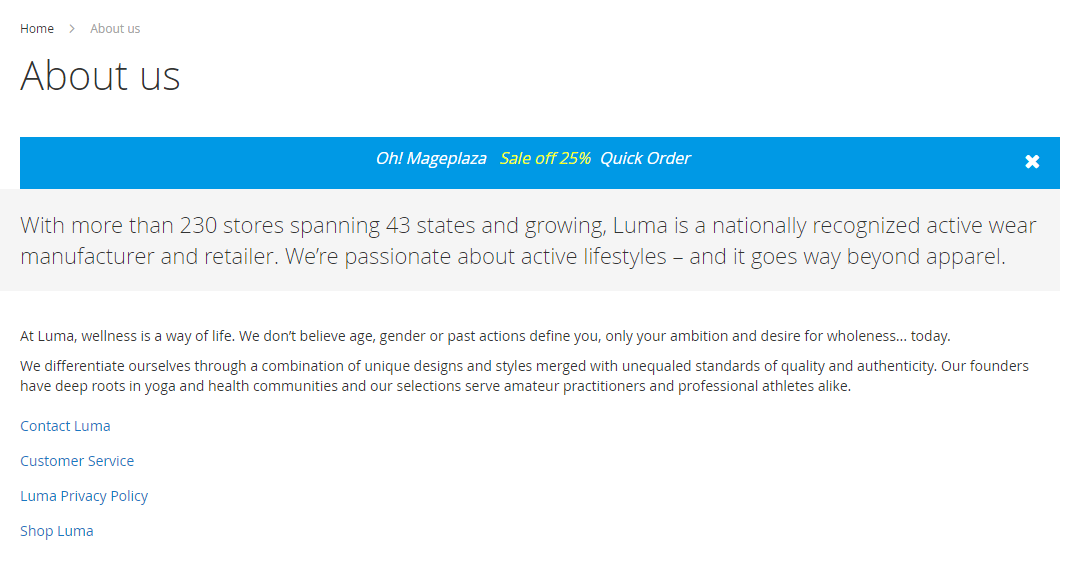Viewport: 1069px width, 565px height.
Task: Click the 'beyond apparel' intro text
Action: (926, 256)
